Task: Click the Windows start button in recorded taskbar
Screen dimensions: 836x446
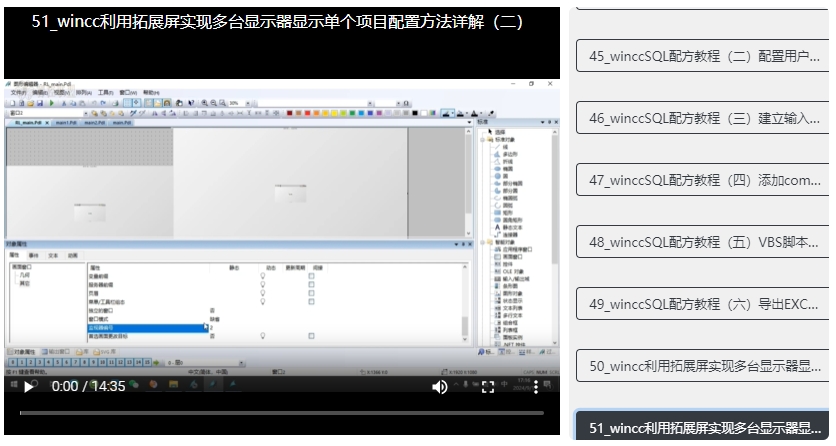Action: [x=14, y=384]
